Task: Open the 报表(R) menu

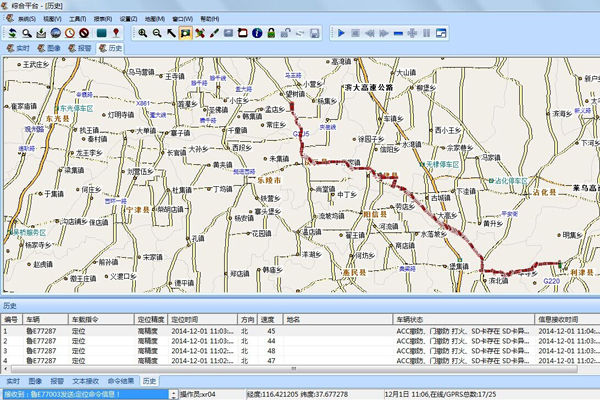Action: [x=102, y=19]
